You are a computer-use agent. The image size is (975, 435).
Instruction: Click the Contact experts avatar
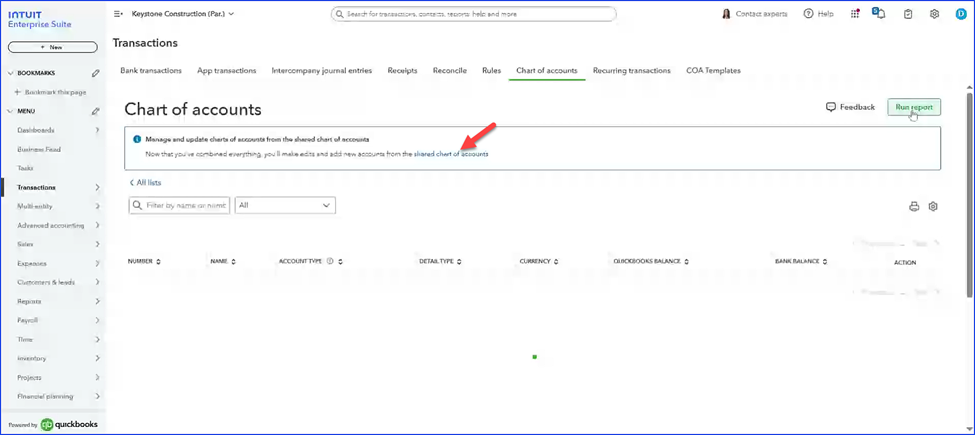click(726, 14)
